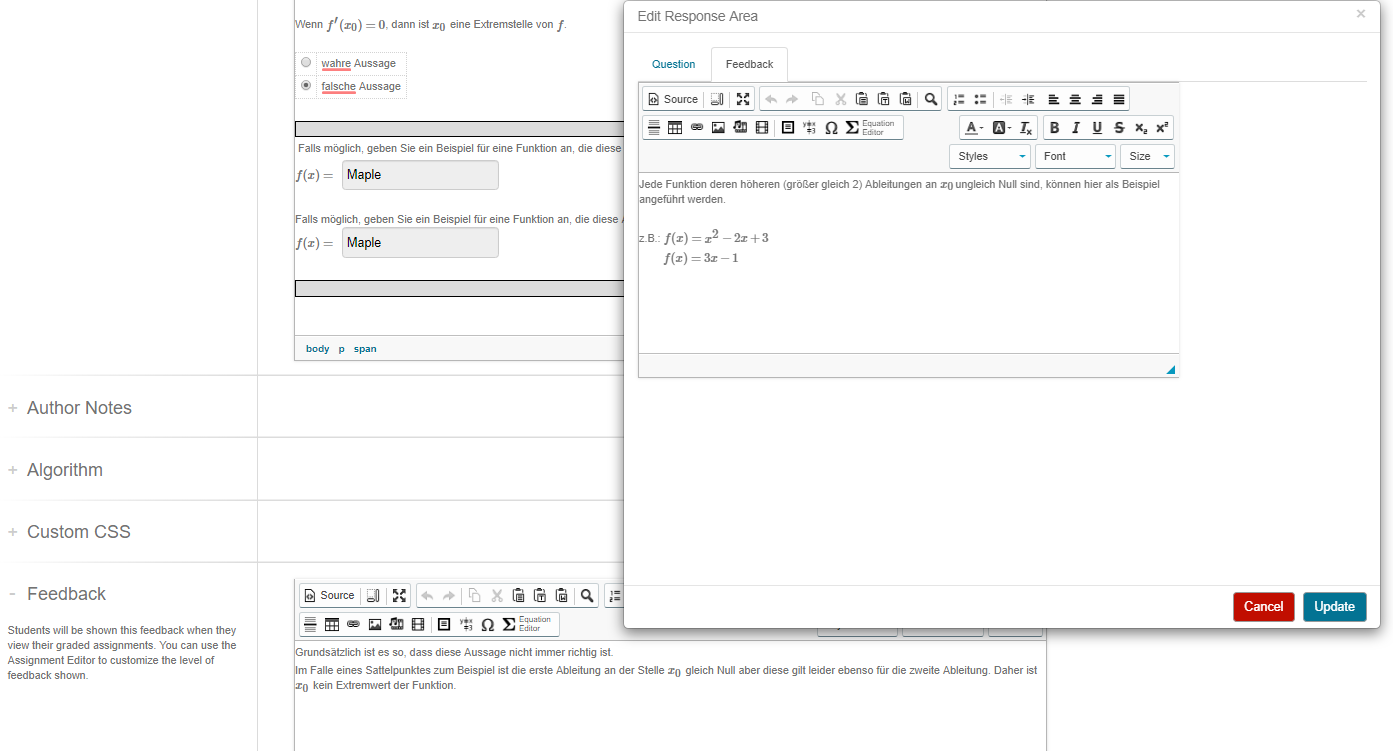Open the Styles dropdown
1393x751 pixels.
989,156
